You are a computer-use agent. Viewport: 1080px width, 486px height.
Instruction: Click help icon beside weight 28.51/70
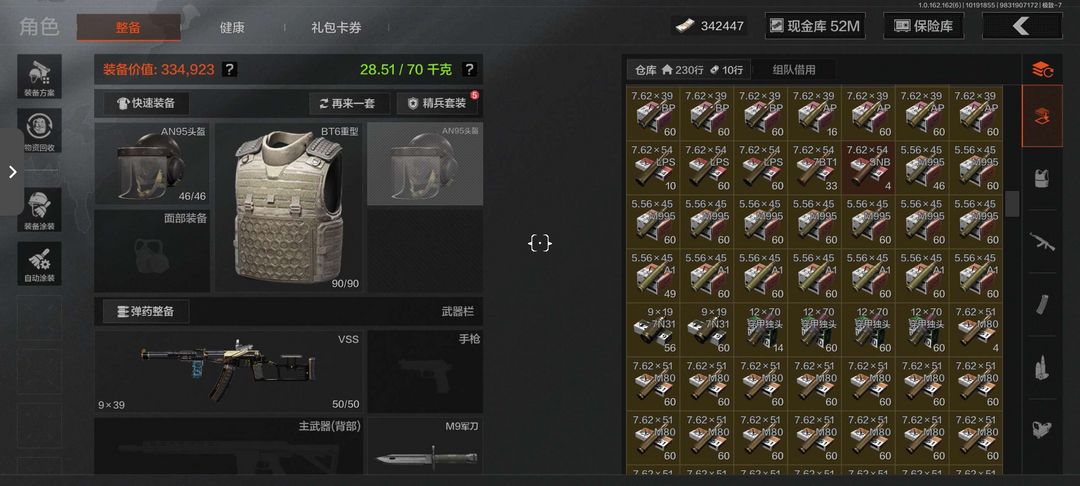tap(468, 70)
